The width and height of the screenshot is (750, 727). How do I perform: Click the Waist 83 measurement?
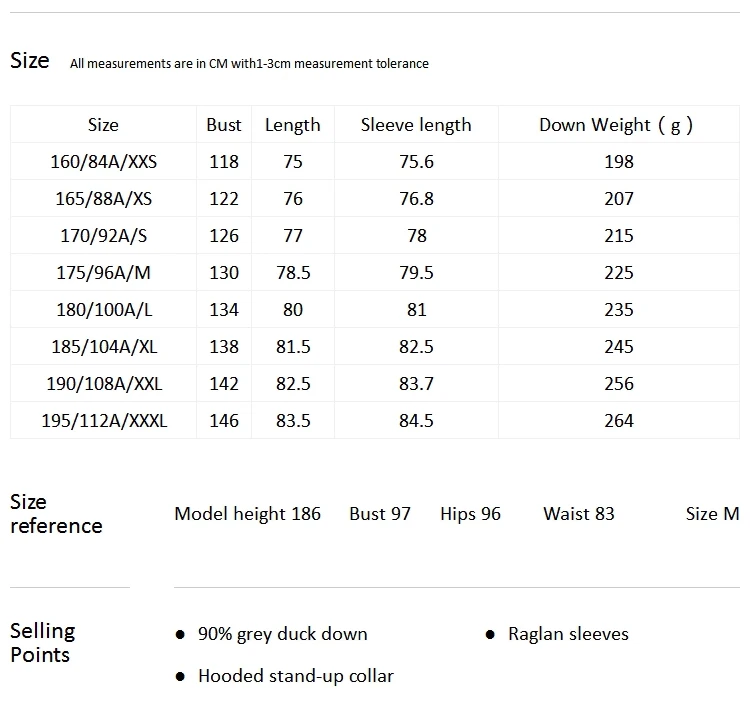[x=579, y=514]
